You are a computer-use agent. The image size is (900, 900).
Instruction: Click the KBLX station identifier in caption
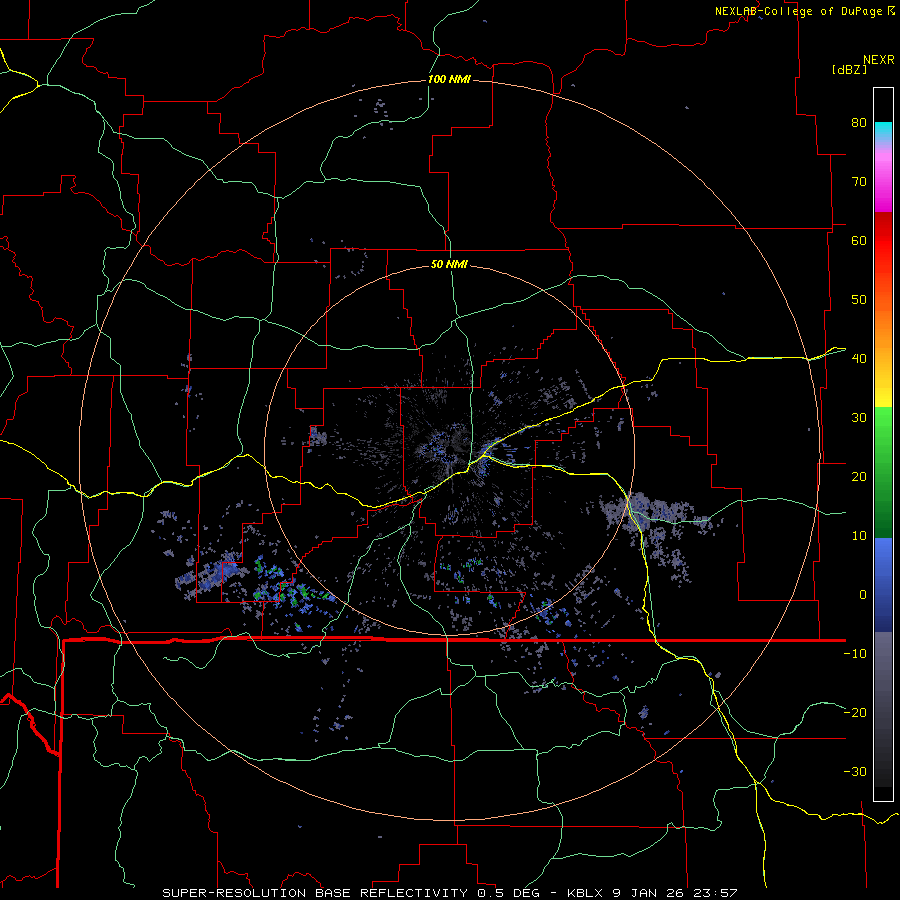tap(587, 893)
